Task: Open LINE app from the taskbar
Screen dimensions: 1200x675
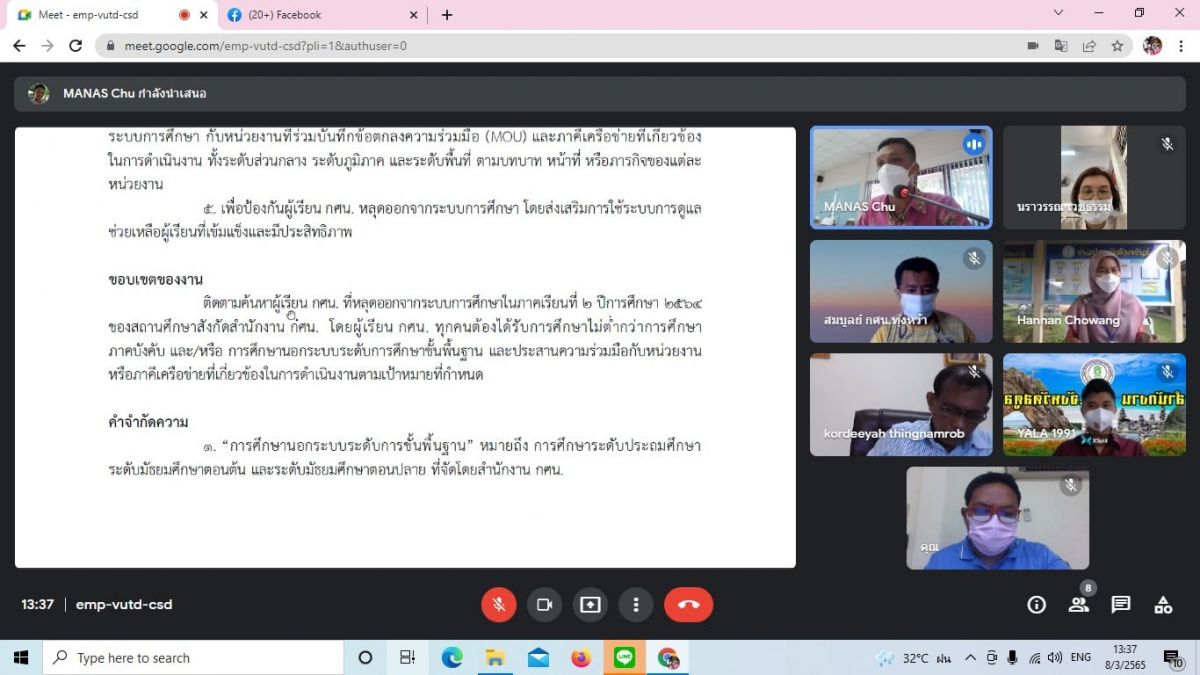Action: 625,657
